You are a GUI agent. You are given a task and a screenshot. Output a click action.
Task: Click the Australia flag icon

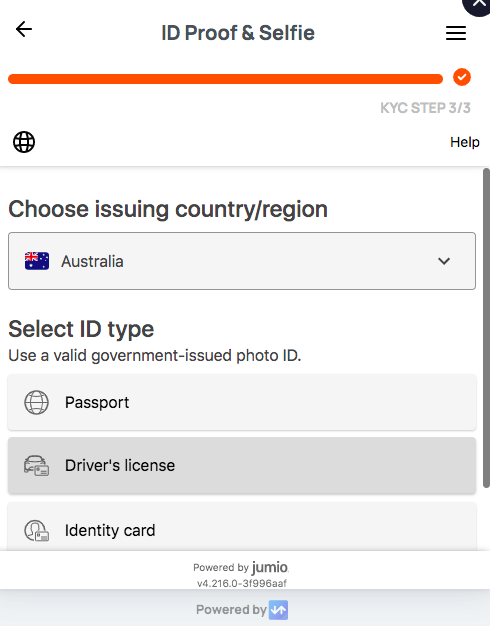click(x=37, y=261)
